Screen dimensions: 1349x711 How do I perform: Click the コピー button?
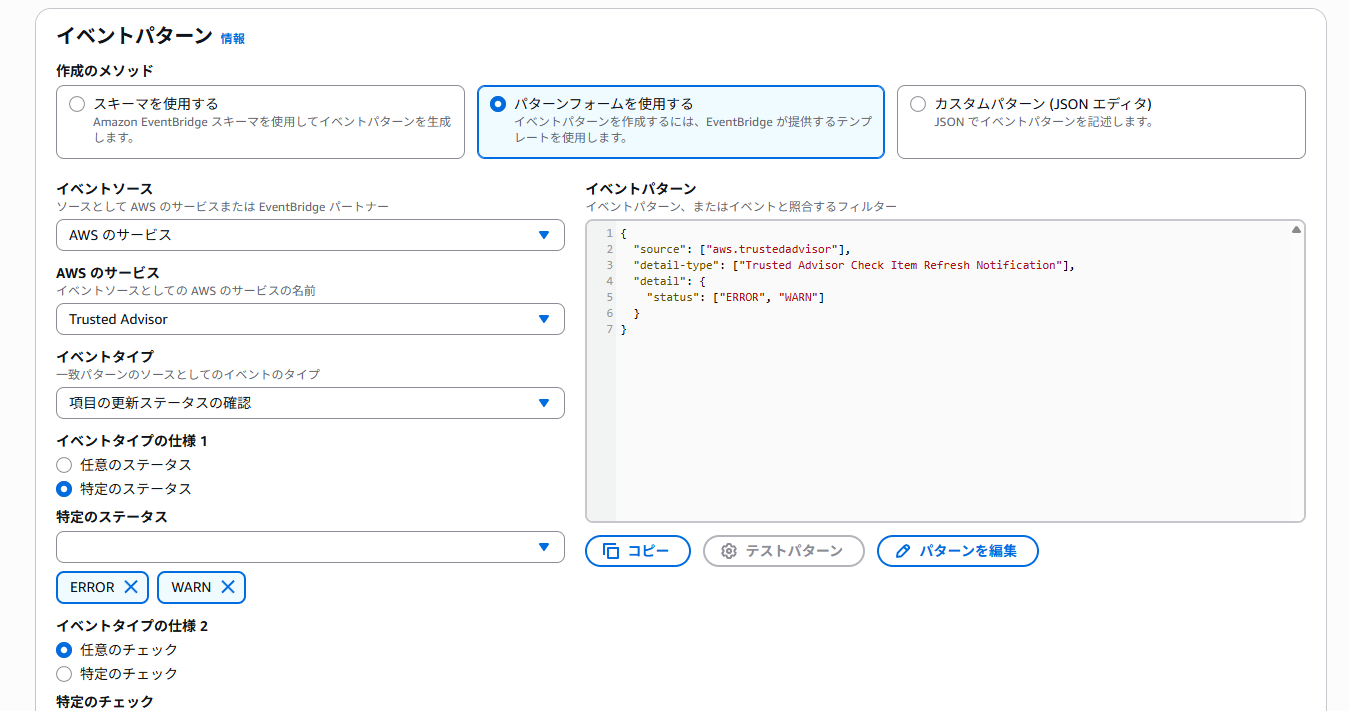(x=638, y=551)
